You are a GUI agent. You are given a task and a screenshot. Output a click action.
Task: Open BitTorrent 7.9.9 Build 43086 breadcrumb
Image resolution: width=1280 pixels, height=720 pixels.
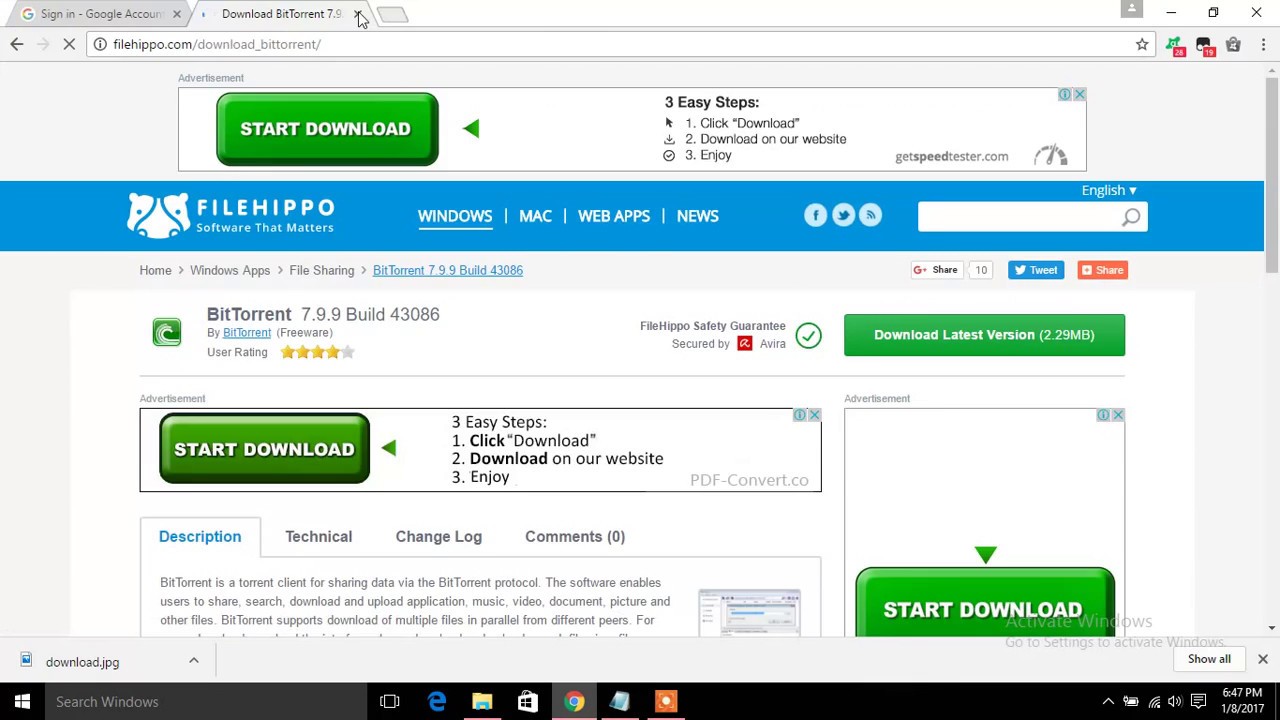click(x=448, y=270)
